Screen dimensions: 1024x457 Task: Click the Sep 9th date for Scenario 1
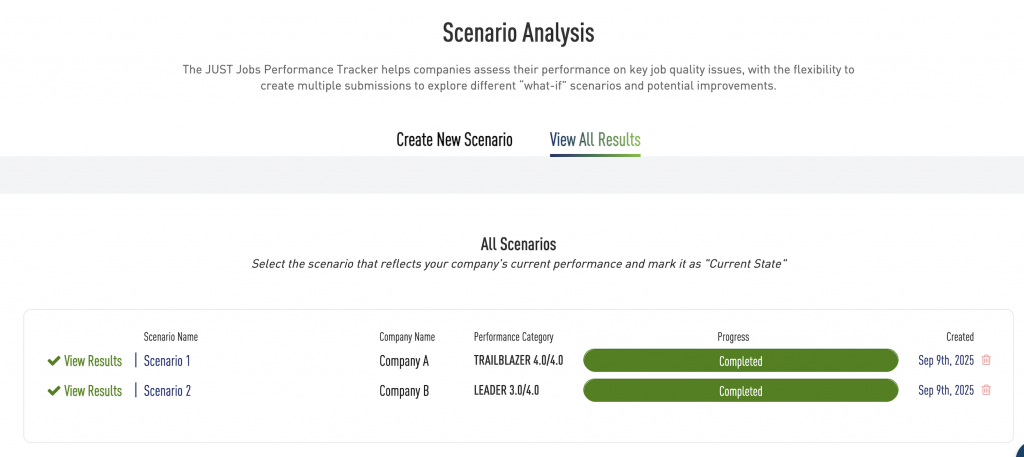point(946,360)
